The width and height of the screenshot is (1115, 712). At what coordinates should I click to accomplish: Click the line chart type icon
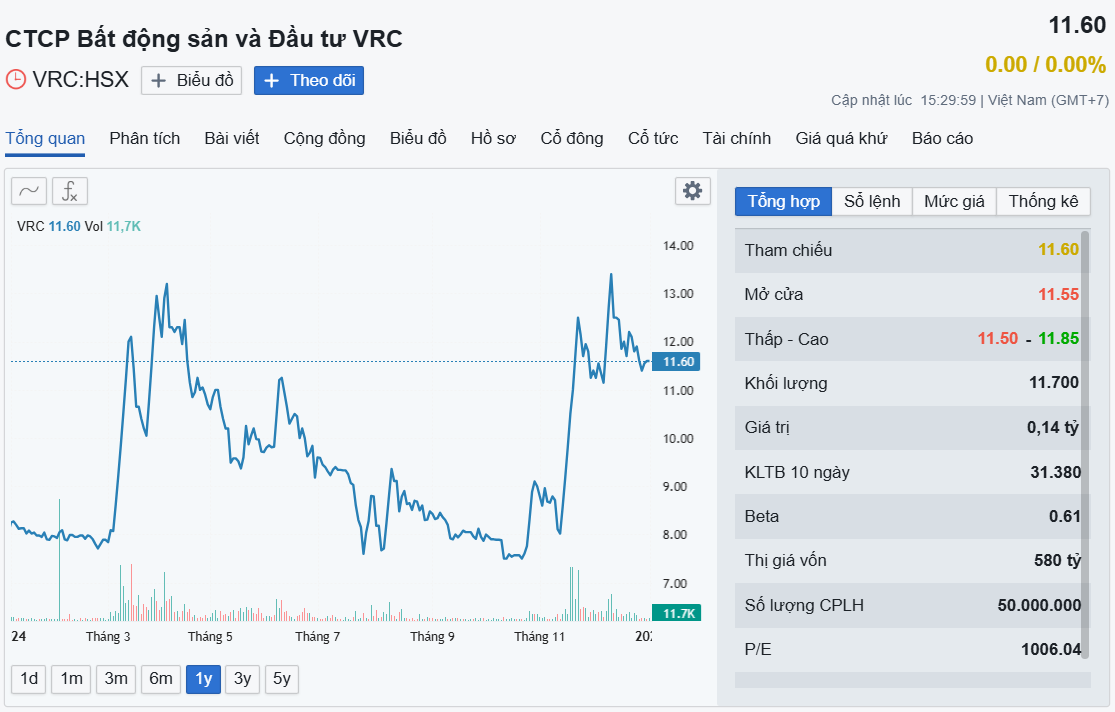[x=29, y=191]
